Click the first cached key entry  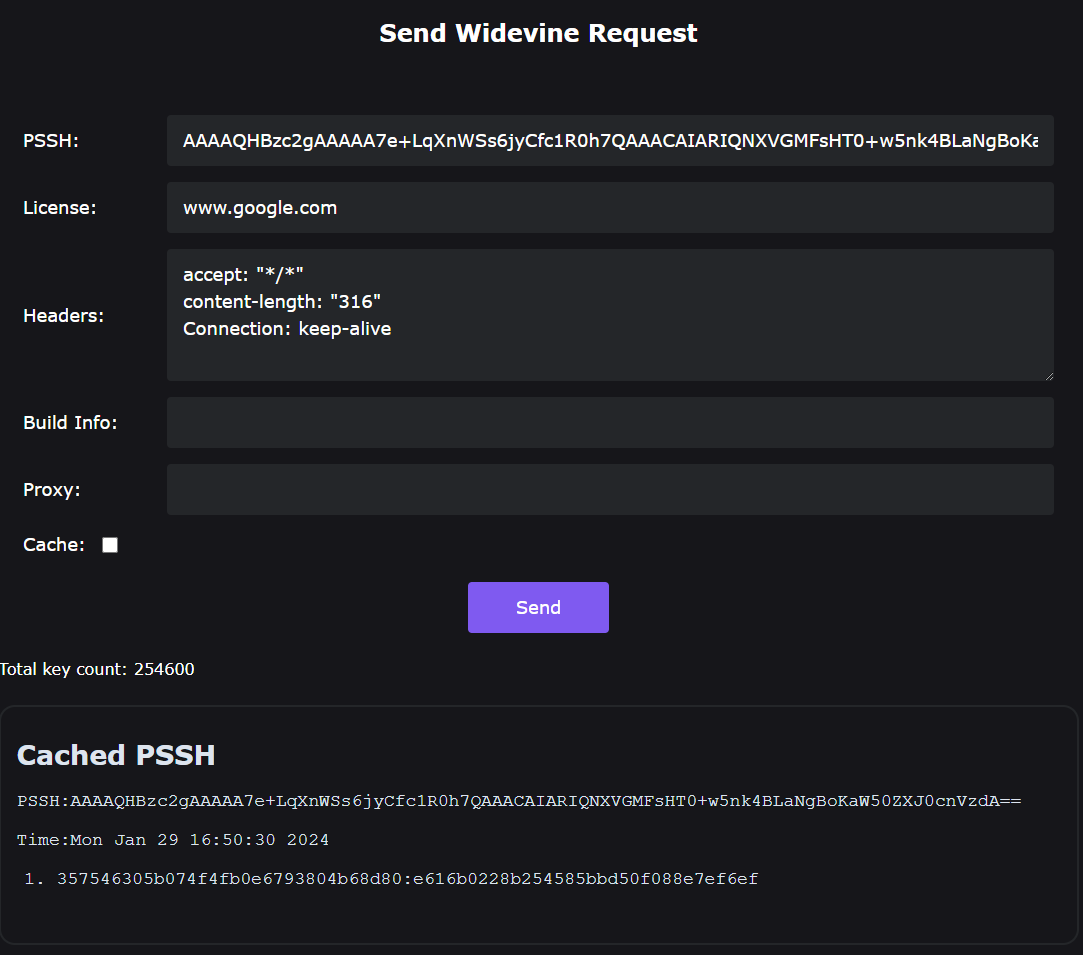tap(407, 879)
